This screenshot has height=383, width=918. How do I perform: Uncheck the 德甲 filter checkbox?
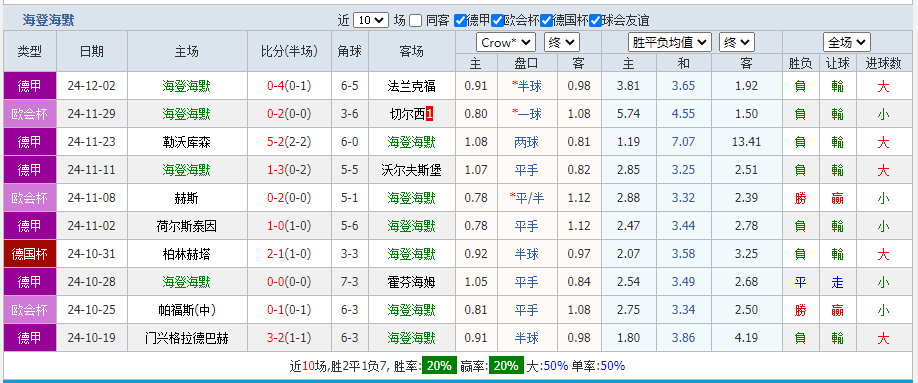460,20
